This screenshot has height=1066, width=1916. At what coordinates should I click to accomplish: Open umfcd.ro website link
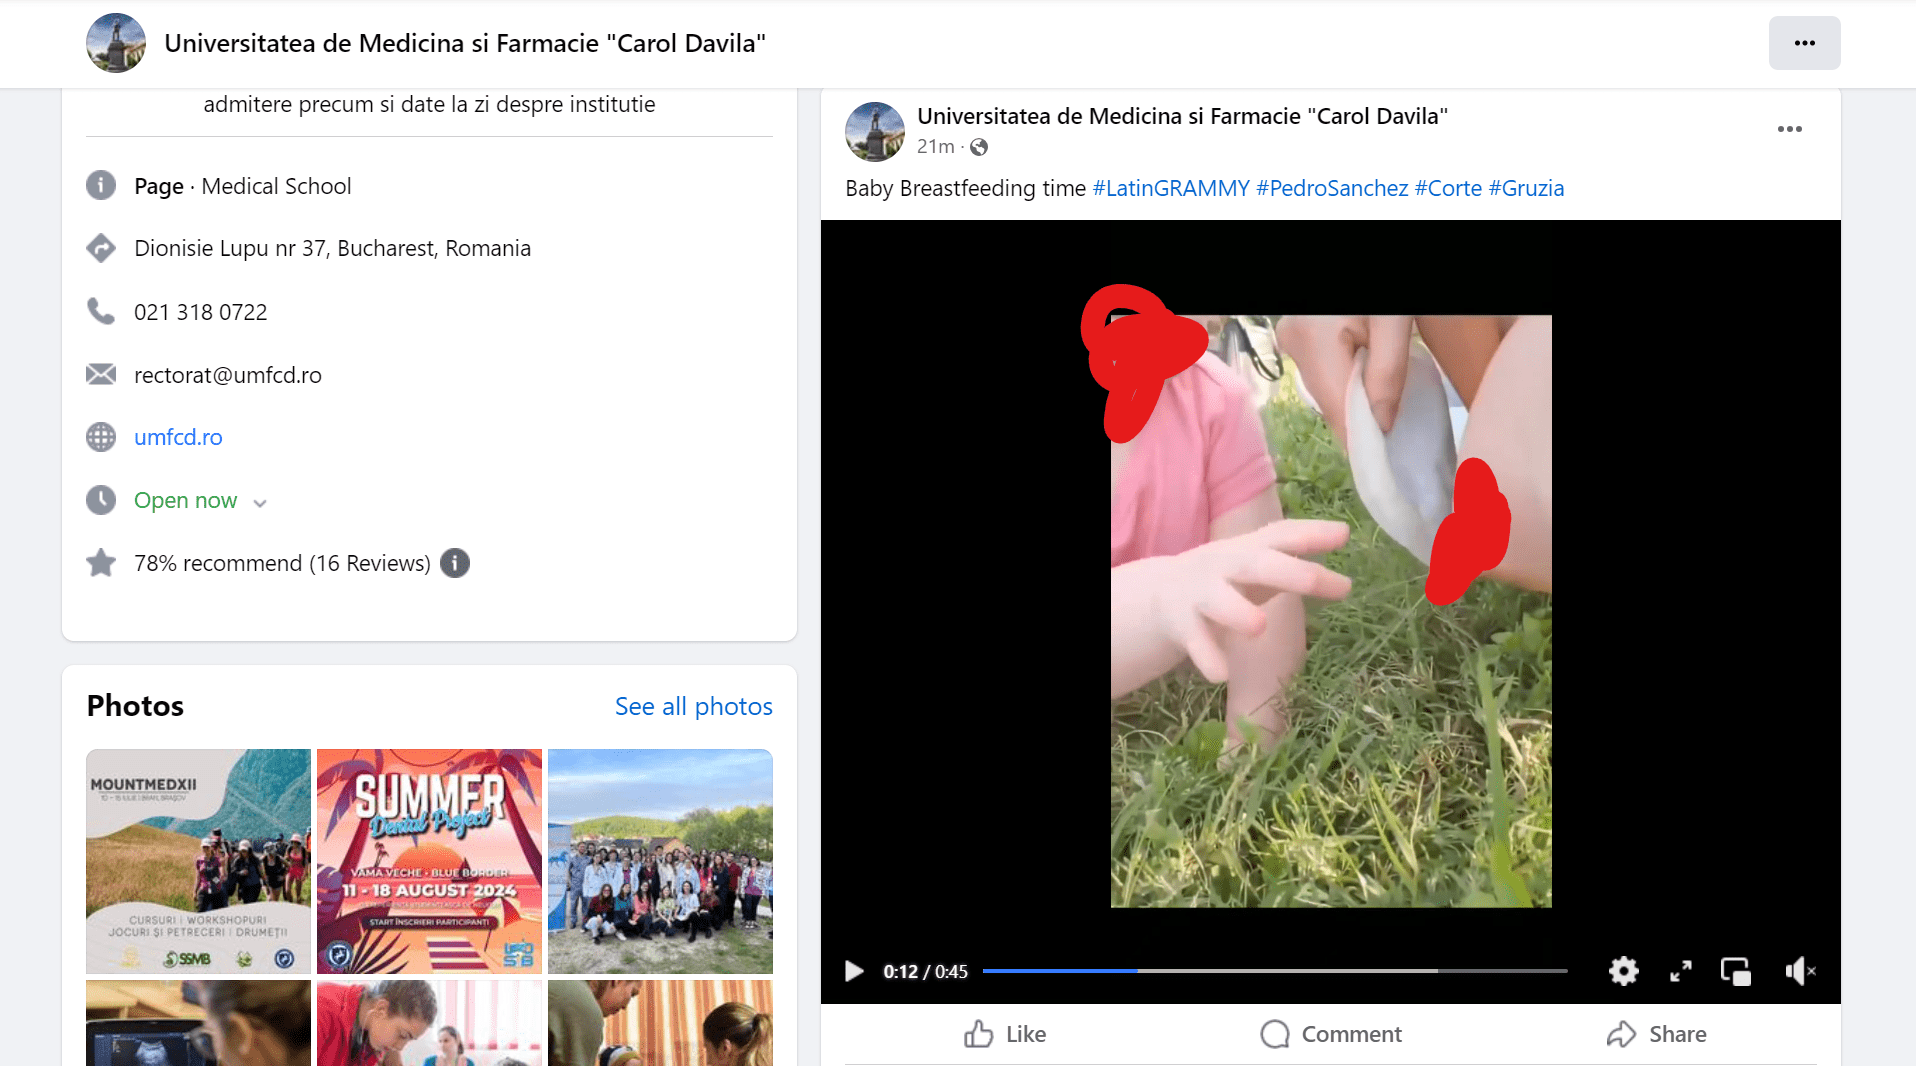(x=178, y=437)
